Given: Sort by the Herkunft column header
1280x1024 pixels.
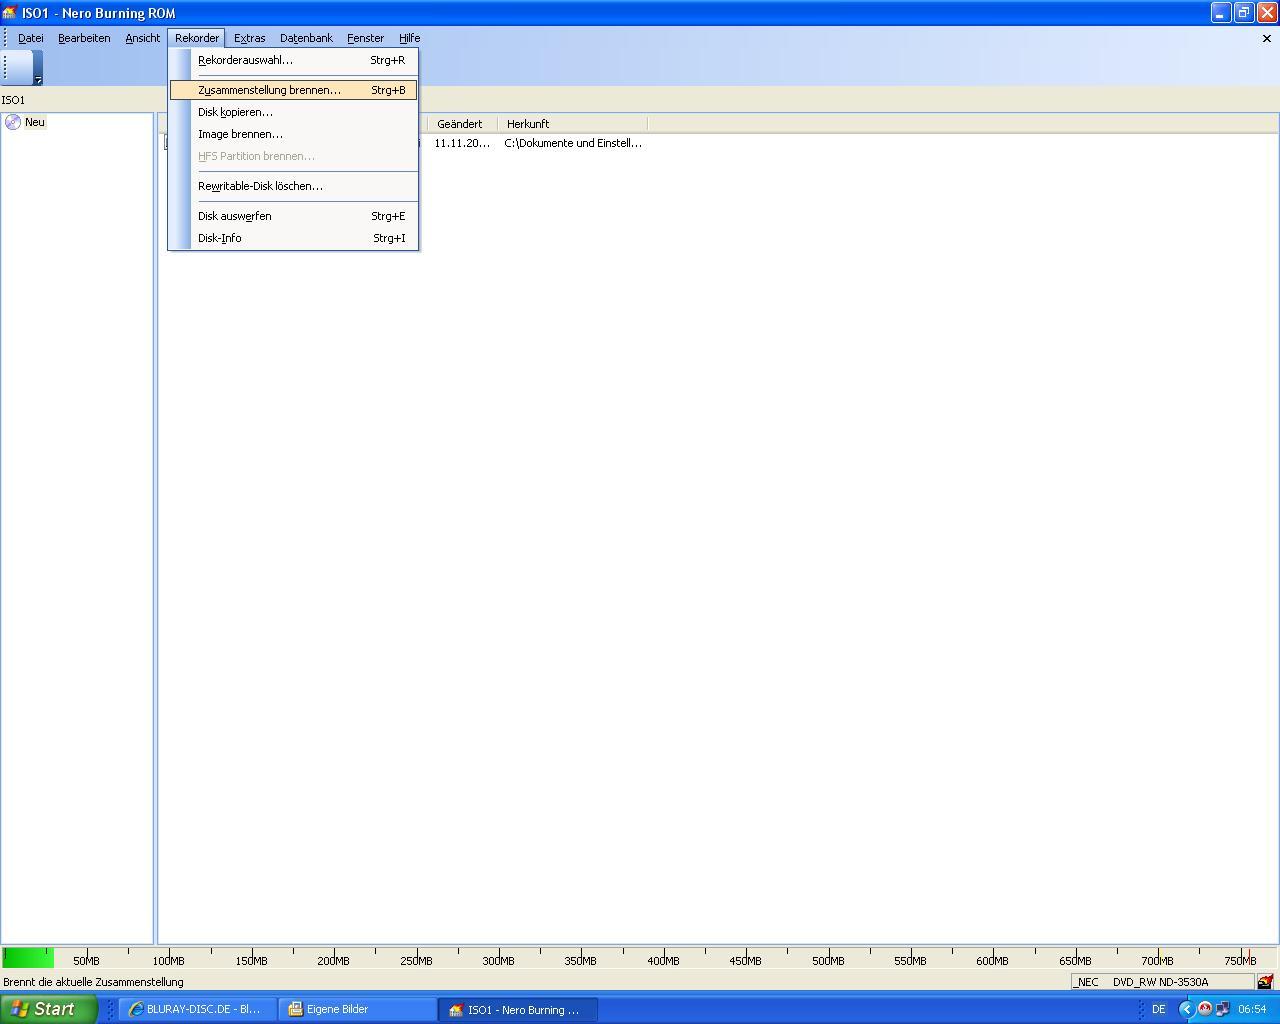Looking at the screenshot, I should (572, 124).
